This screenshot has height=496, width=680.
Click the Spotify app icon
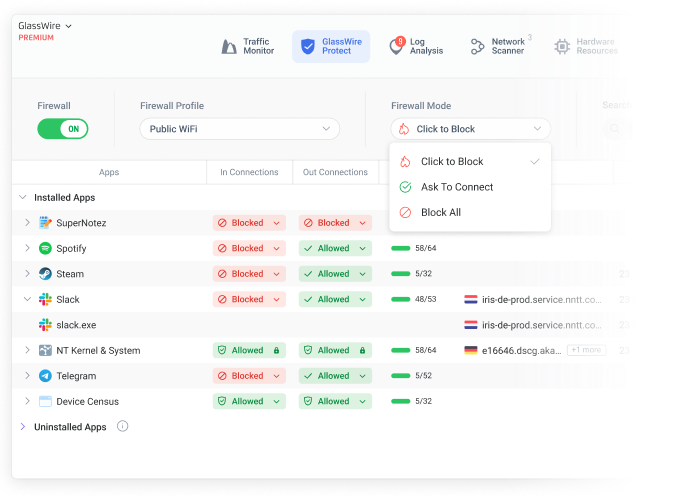click(x=45, y=248)
